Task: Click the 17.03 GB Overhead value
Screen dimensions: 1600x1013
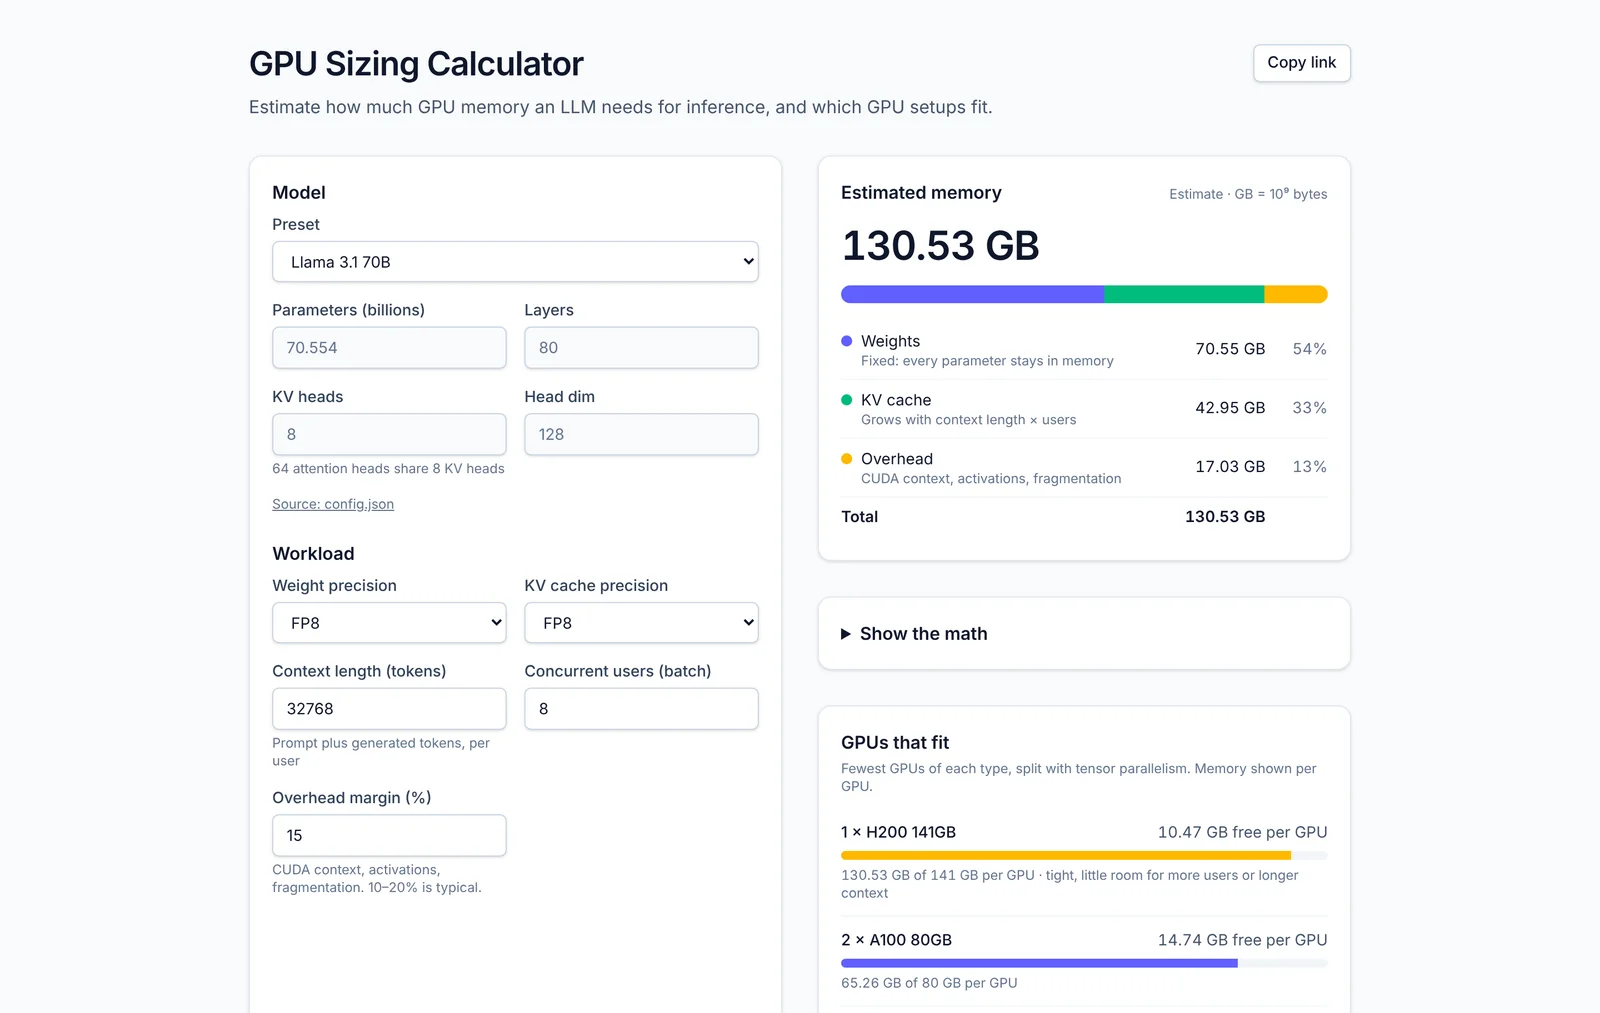Action: tap(1230, 467)
